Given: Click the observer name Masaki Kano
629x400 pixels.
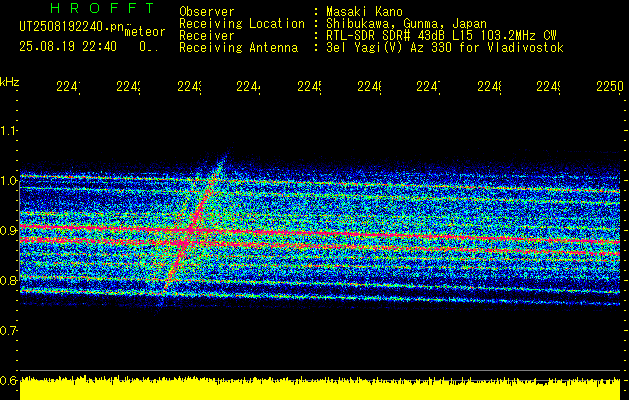Looking at the screenshot, I should click(x=364, y=11).
